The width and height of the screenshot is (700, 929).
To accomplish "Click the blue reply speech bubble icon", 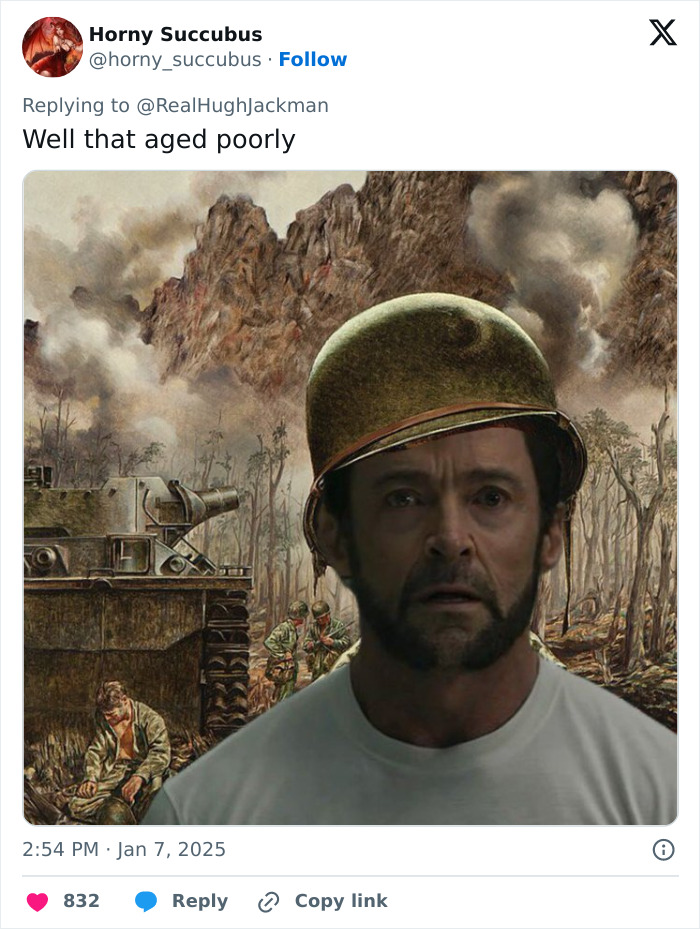I will click(x=146, y=902).
